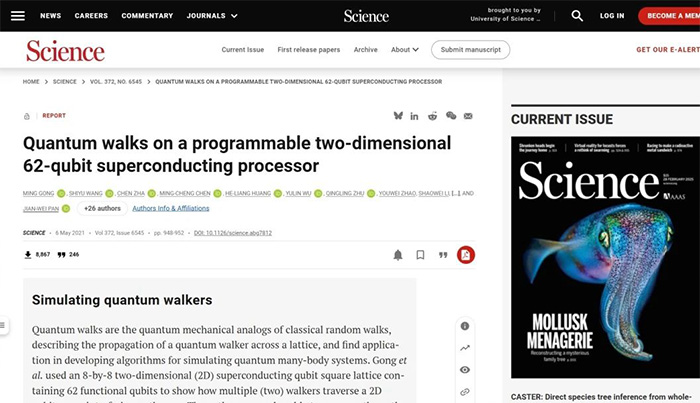Share article on Bluesky butterfly icon
The image size is (700, 403).
pyautogui.click(x=398, y=116)
